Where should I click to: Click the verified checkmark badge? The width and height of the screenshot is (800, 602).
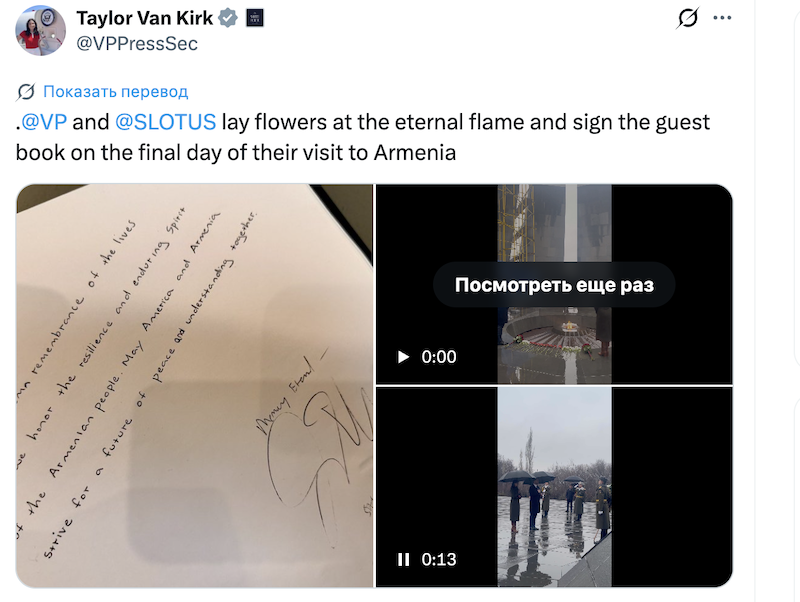[228, 18]
